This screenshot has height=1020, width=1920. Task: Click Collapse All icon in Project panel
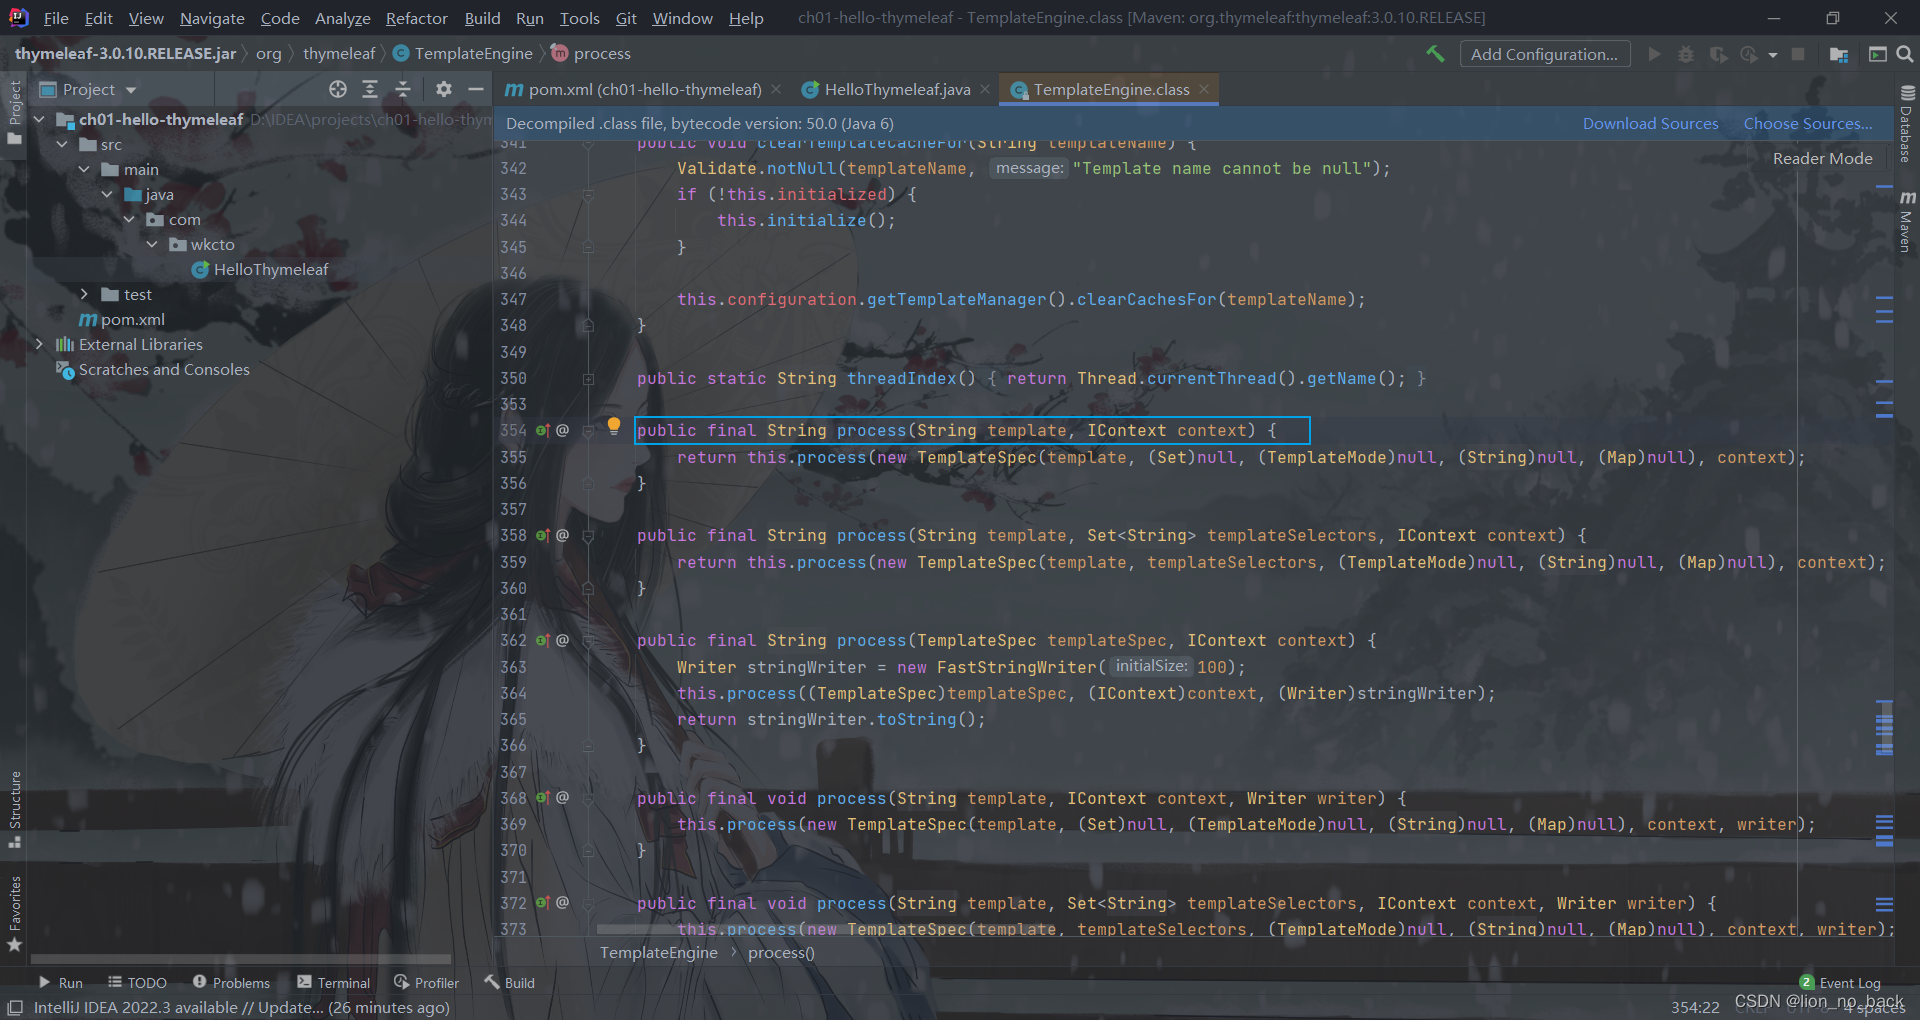pyautogui.click(x=403, y=89)
